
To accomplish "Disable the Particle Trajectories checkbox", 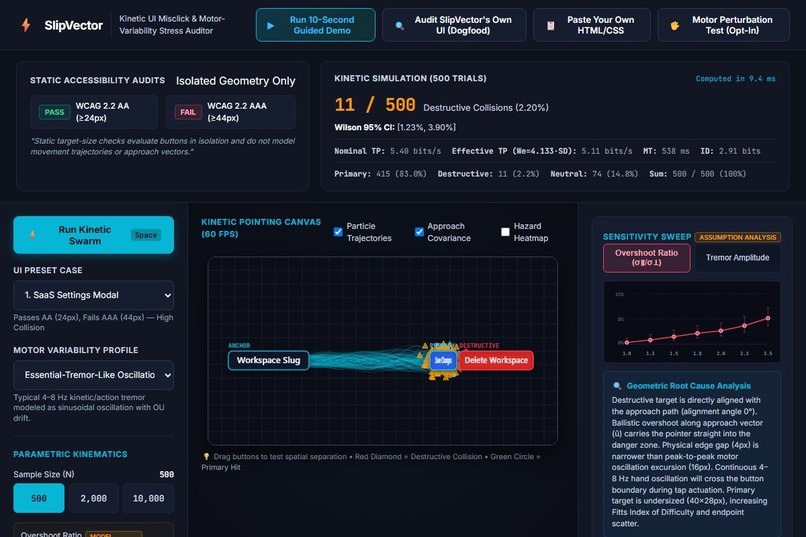I will pos(338,232).
